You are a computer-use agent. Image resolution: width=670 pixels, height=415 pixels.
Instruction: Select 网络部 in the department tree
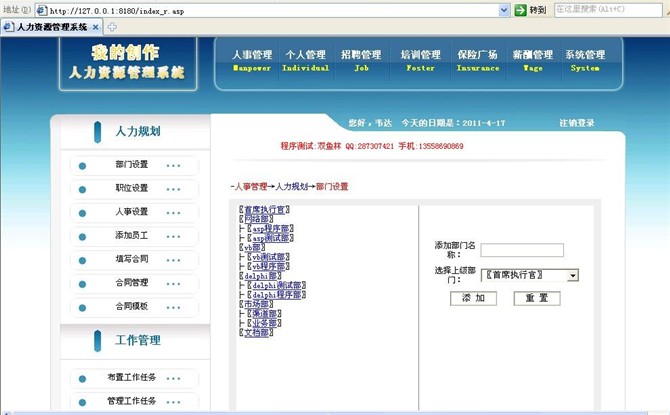(255, 219)
